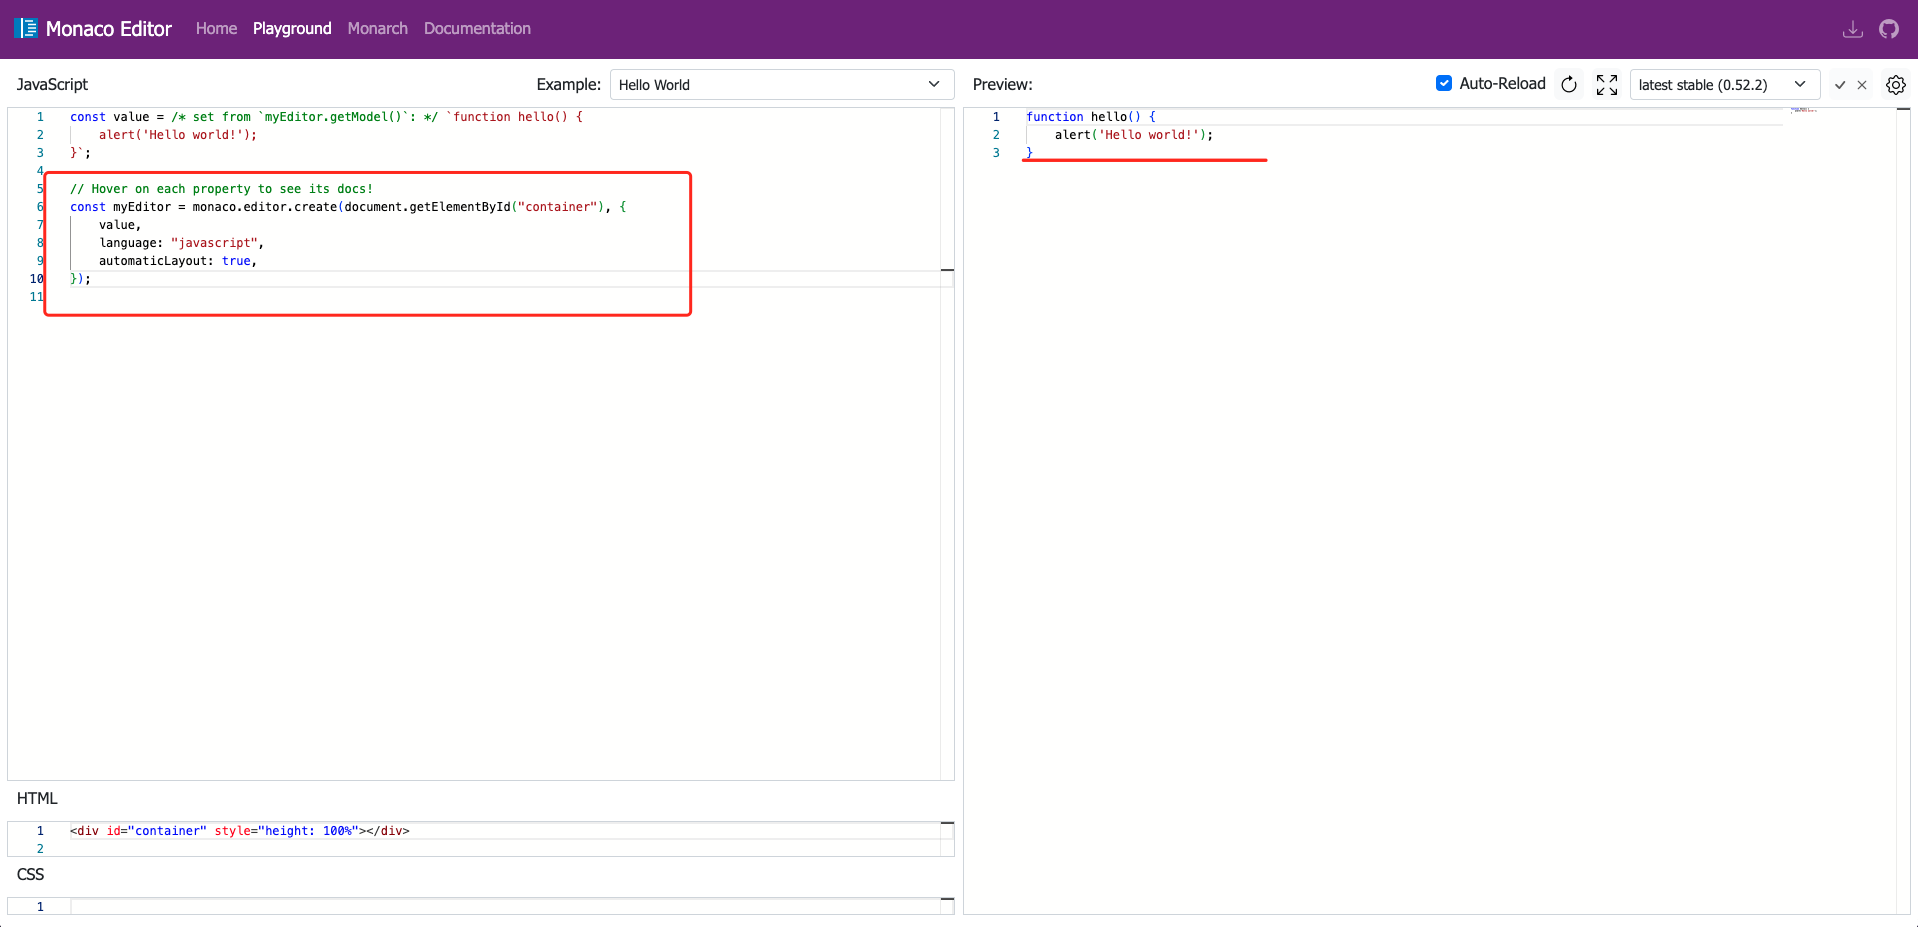Click the automaticLayout: true line

coord(178,261)
